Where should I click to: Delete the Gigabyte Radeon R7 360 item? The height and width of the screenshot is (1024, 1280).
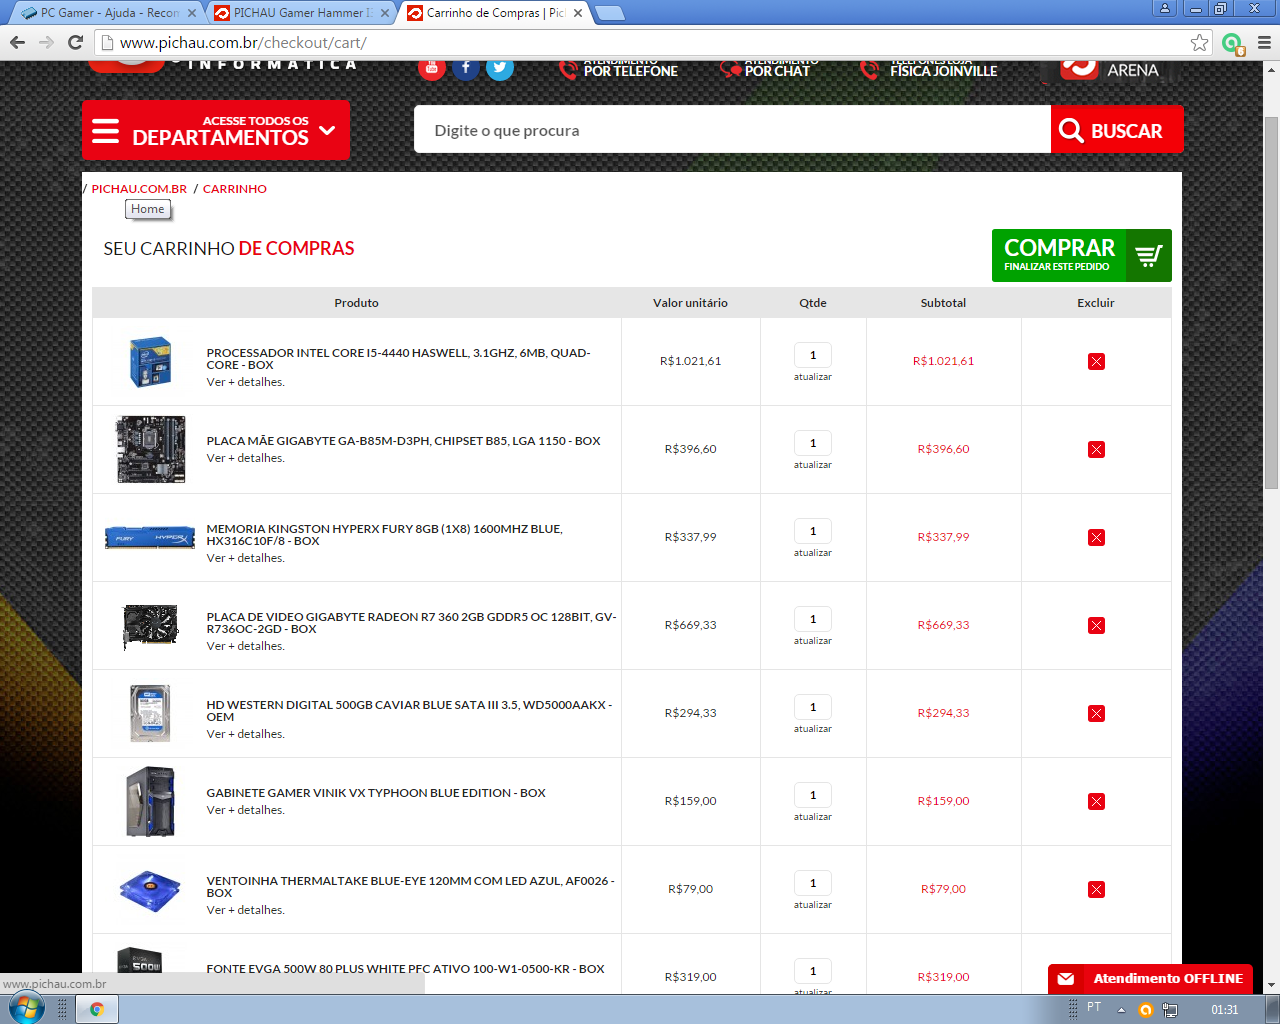click(1096, 625)
